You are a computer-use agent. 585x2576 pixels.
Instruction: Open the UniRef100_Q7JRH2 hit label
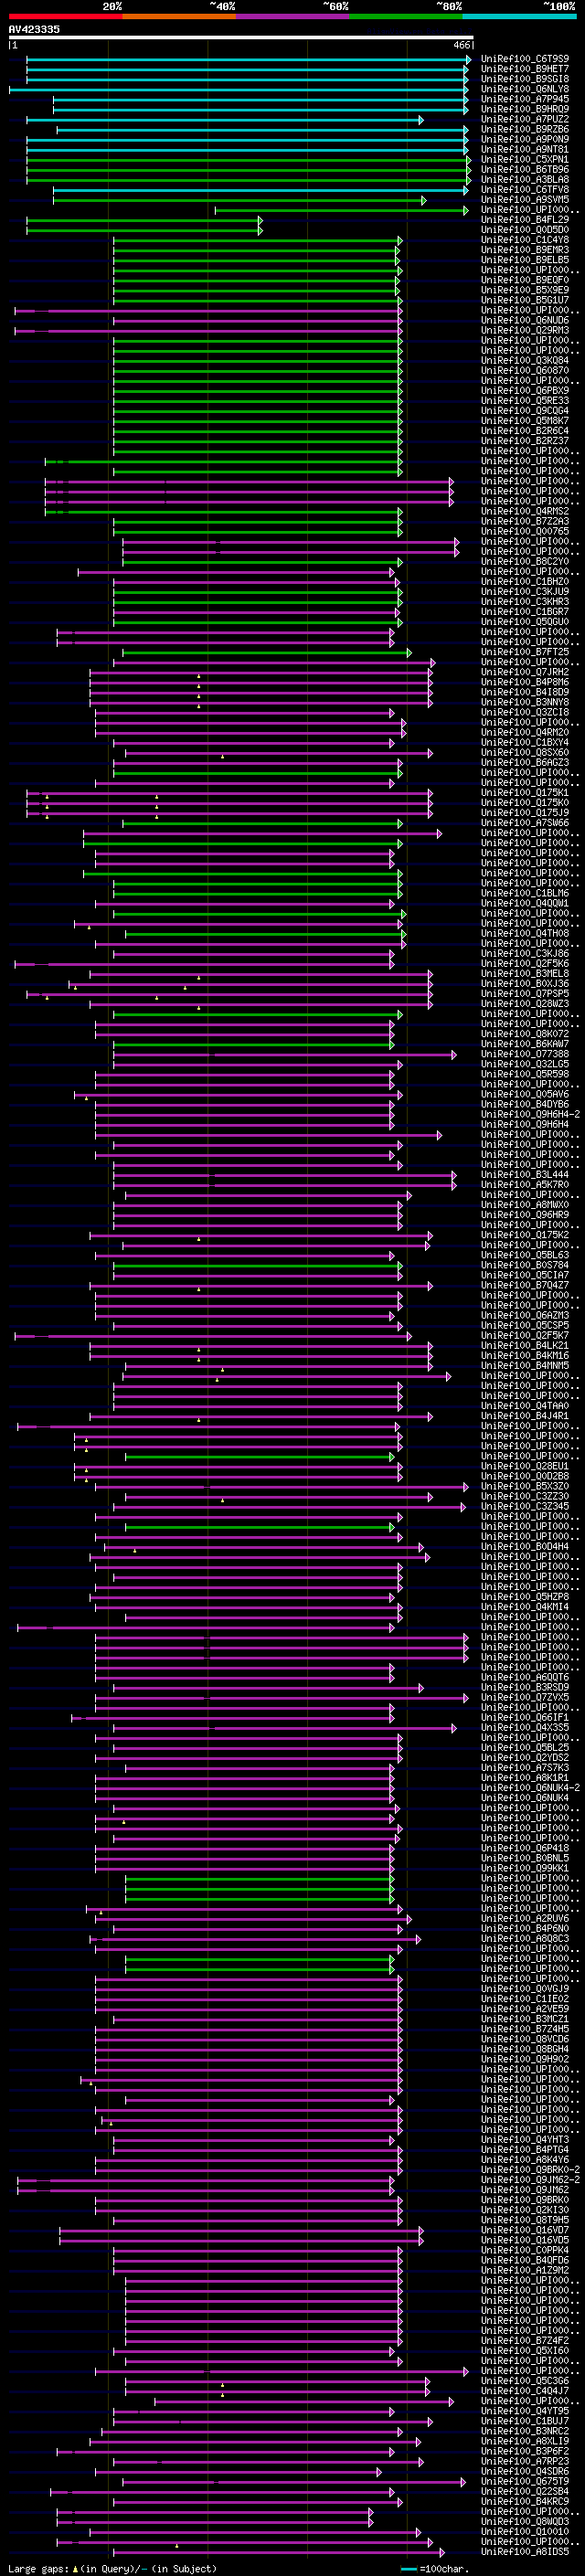pos(525,673)
